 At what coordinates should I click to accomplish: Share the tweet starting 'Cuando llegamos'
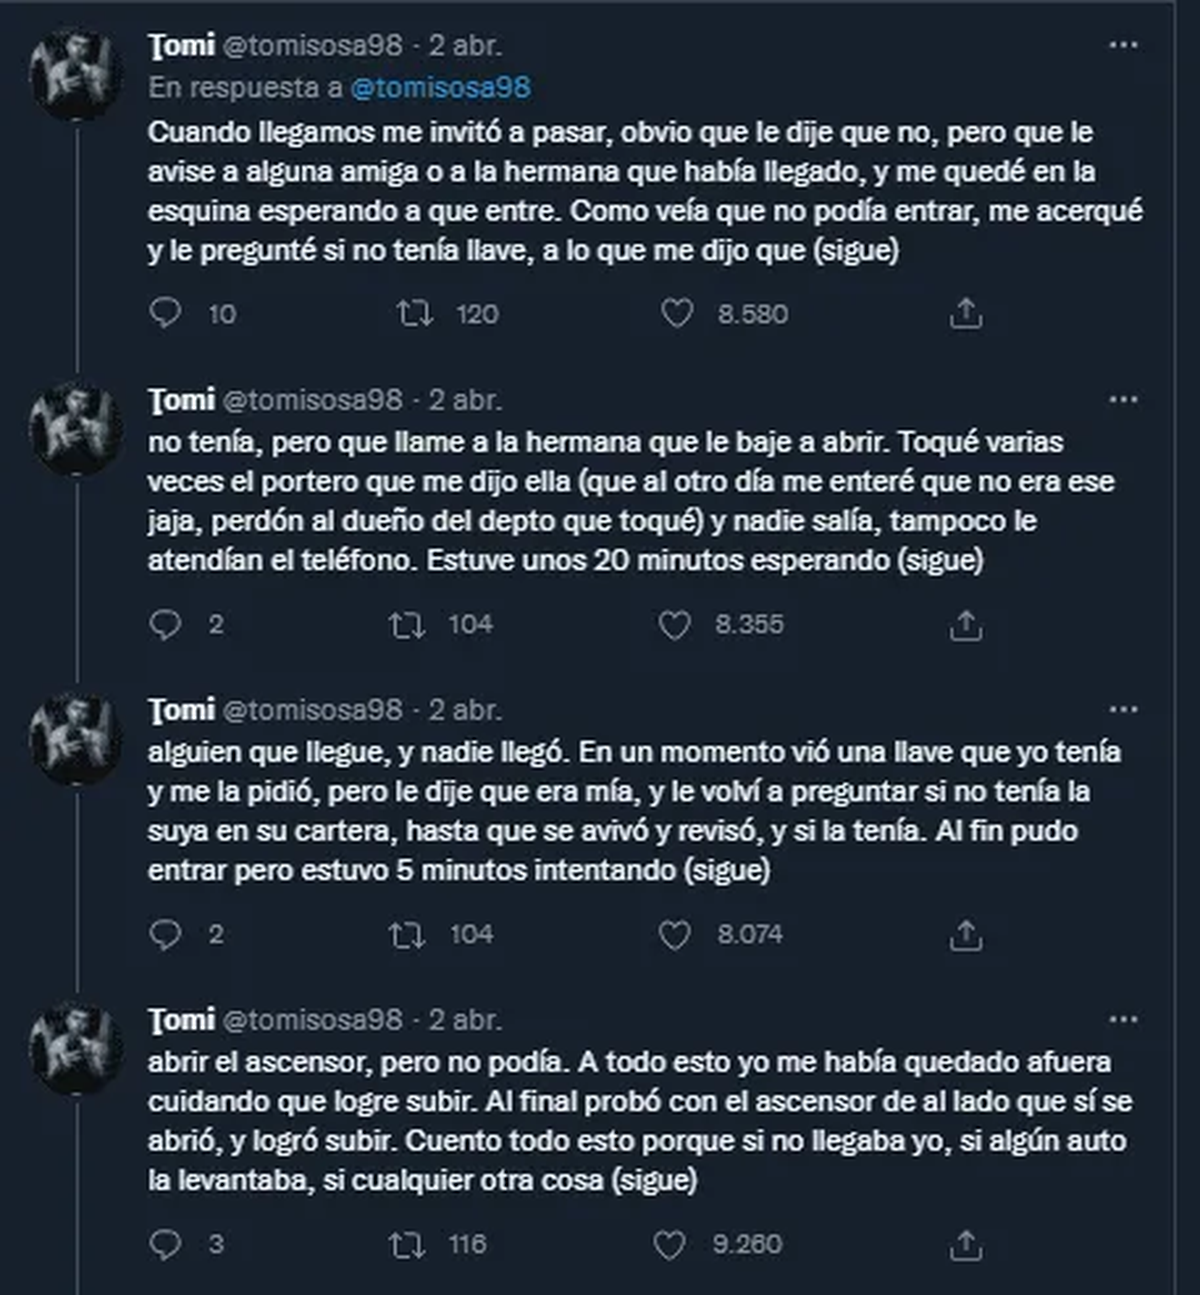click(x=965, y=314)
